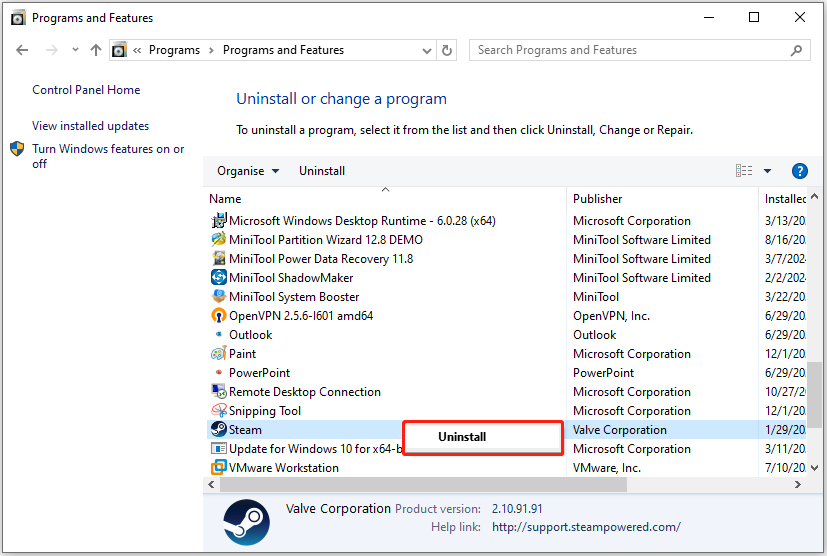Sort list by Publisher column header
The image size is (827, 556).
tap(598, 199)
